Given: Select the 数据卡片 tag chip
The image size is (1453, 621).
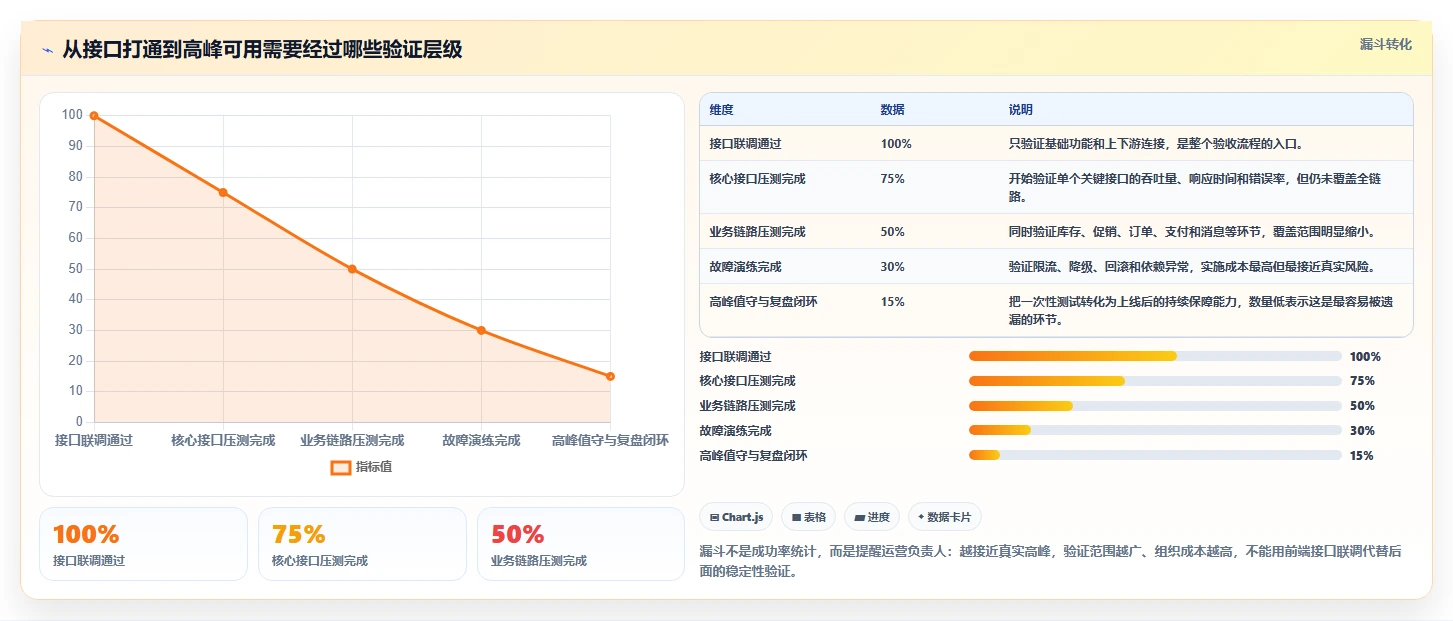Looking at the screenshot, I should point(945,517).
